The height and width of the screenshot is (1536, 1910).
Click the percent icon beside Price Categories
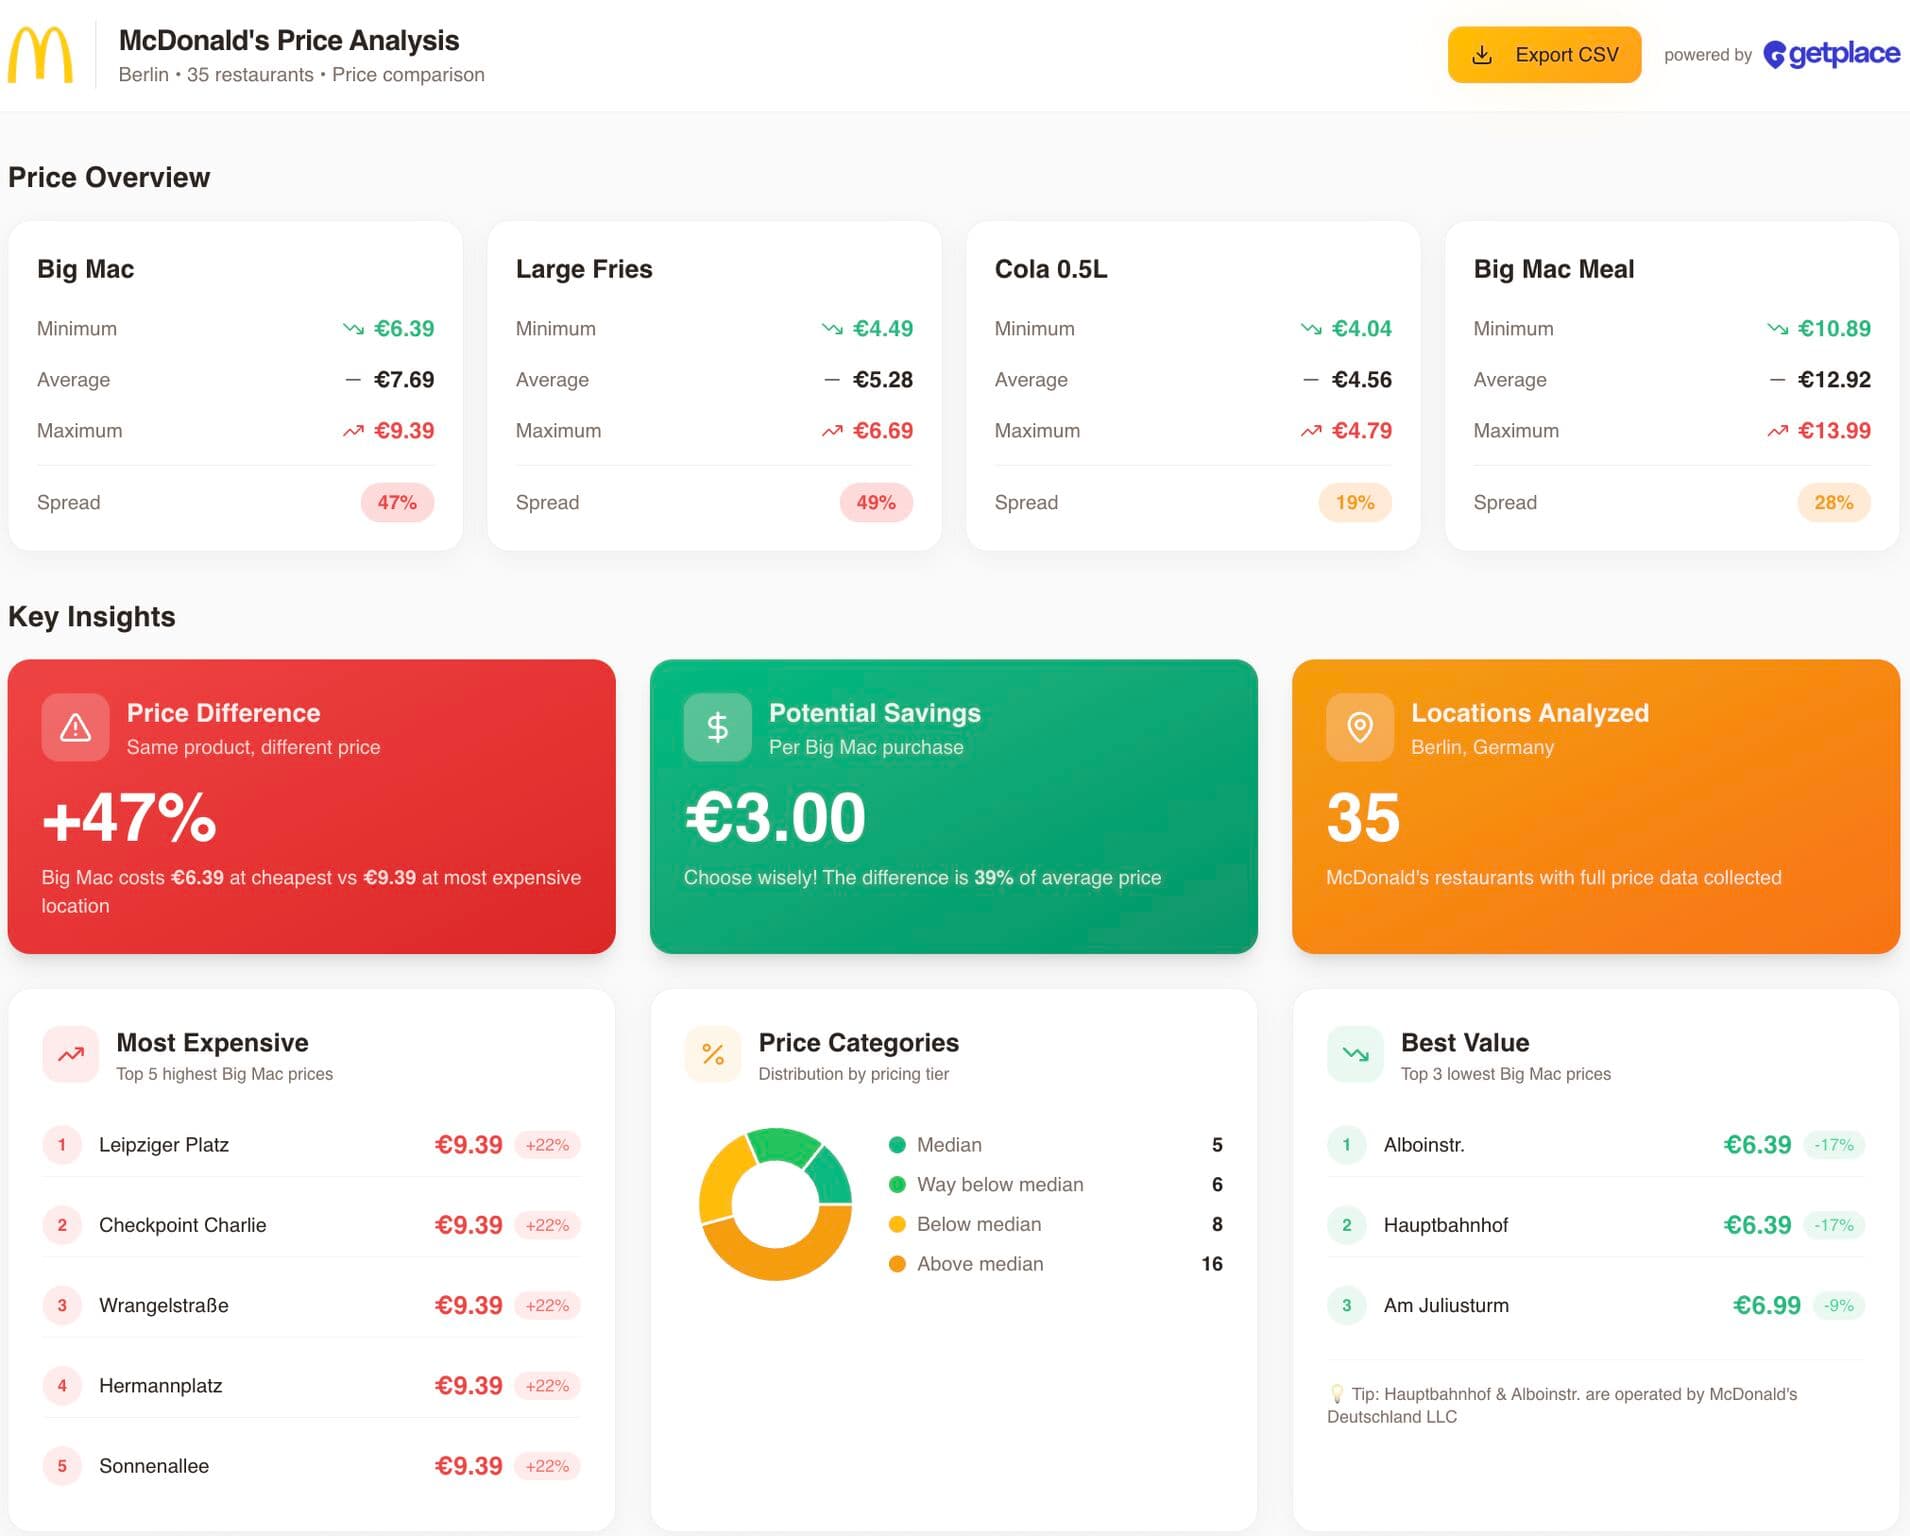[x=713, y=1054]
